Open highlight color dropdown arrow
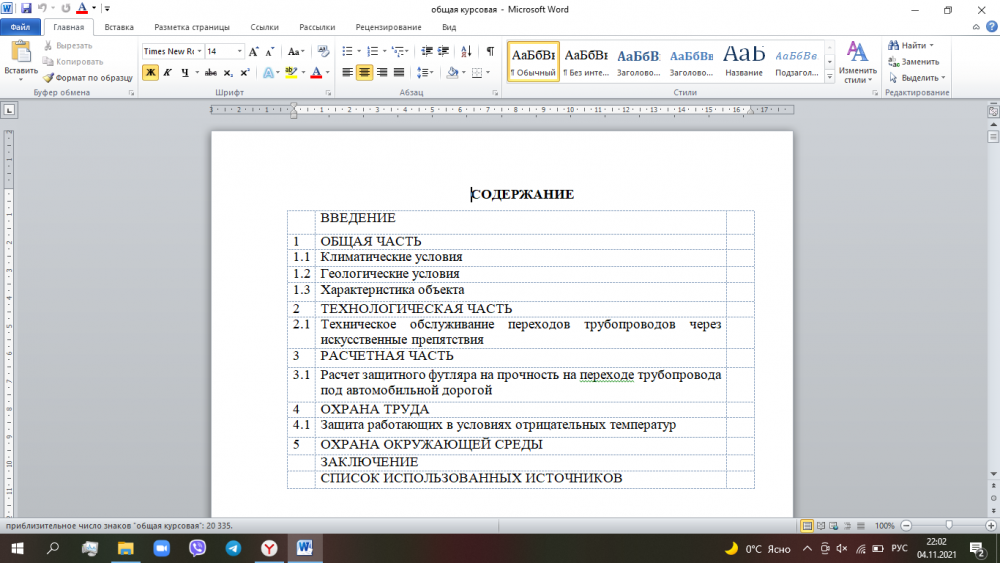Viewport: 1000px width, 563px height. pyautogui.click(x=303, y=73)
